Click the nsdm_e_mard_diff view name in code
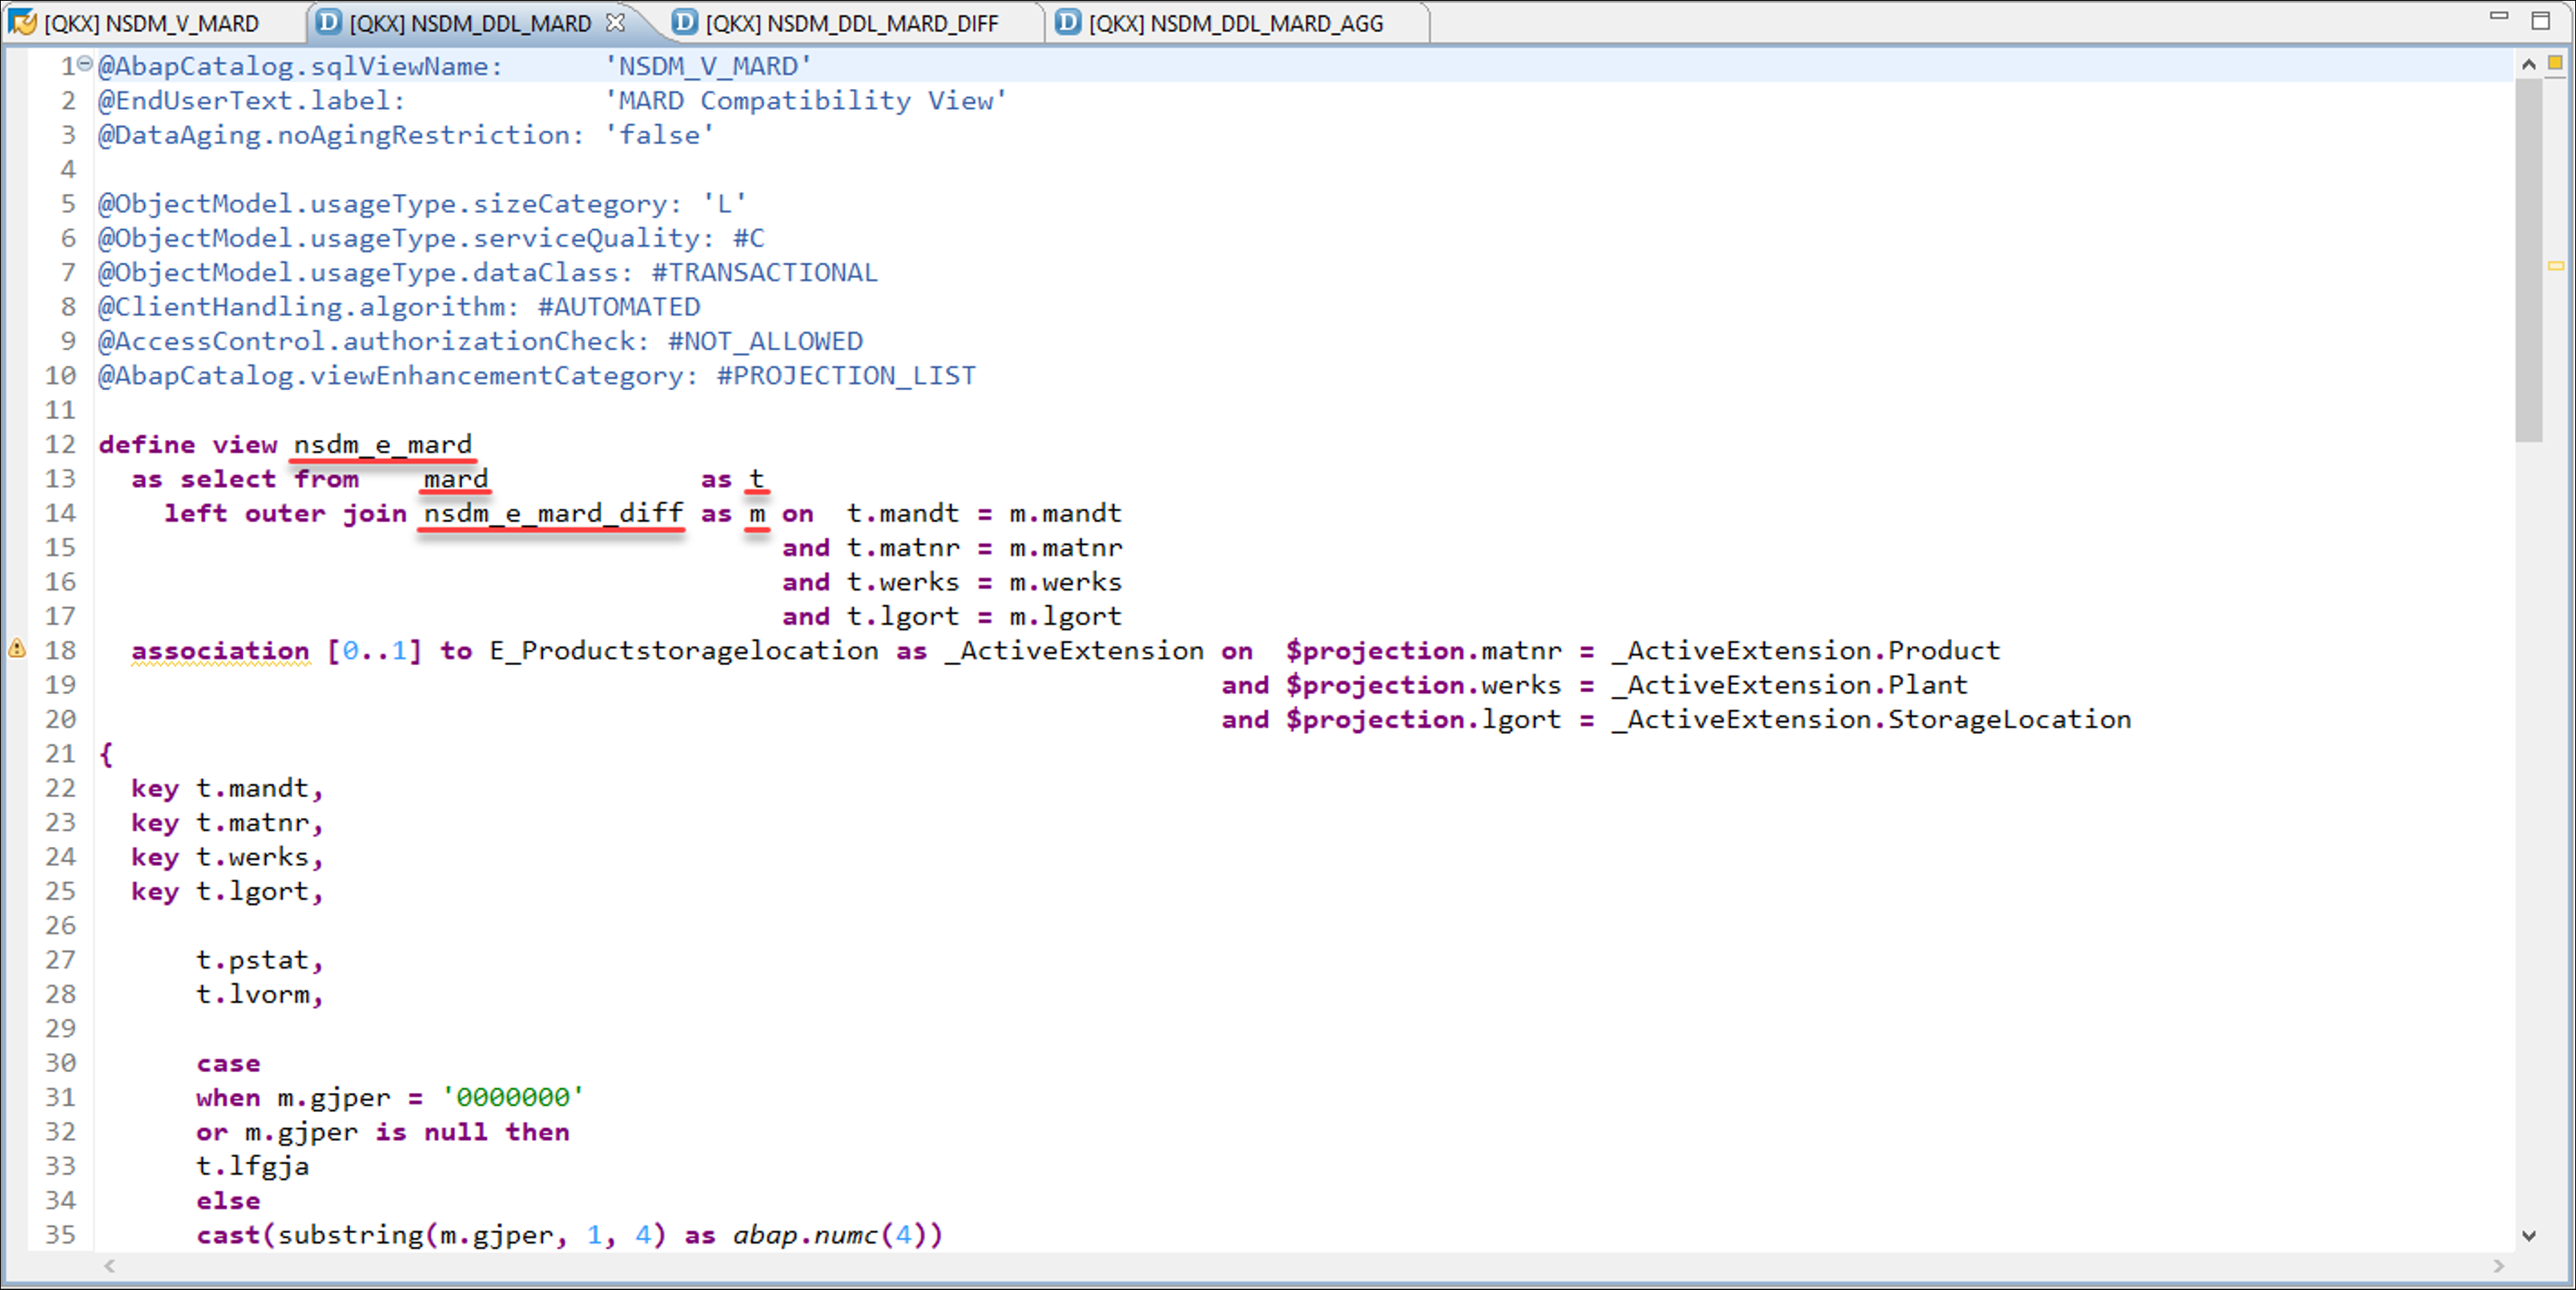Image resolution: width=2576 pixels, height=1290 pixels. click(553, 513)
